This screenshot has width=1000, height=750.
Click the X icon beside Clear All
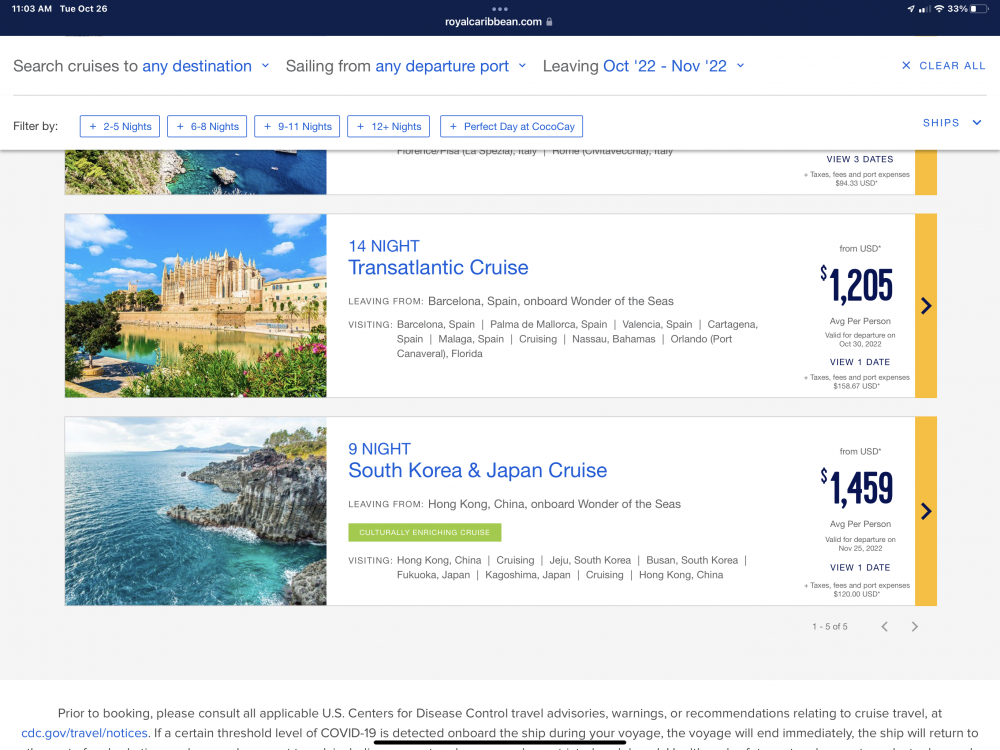click(906, 66)
